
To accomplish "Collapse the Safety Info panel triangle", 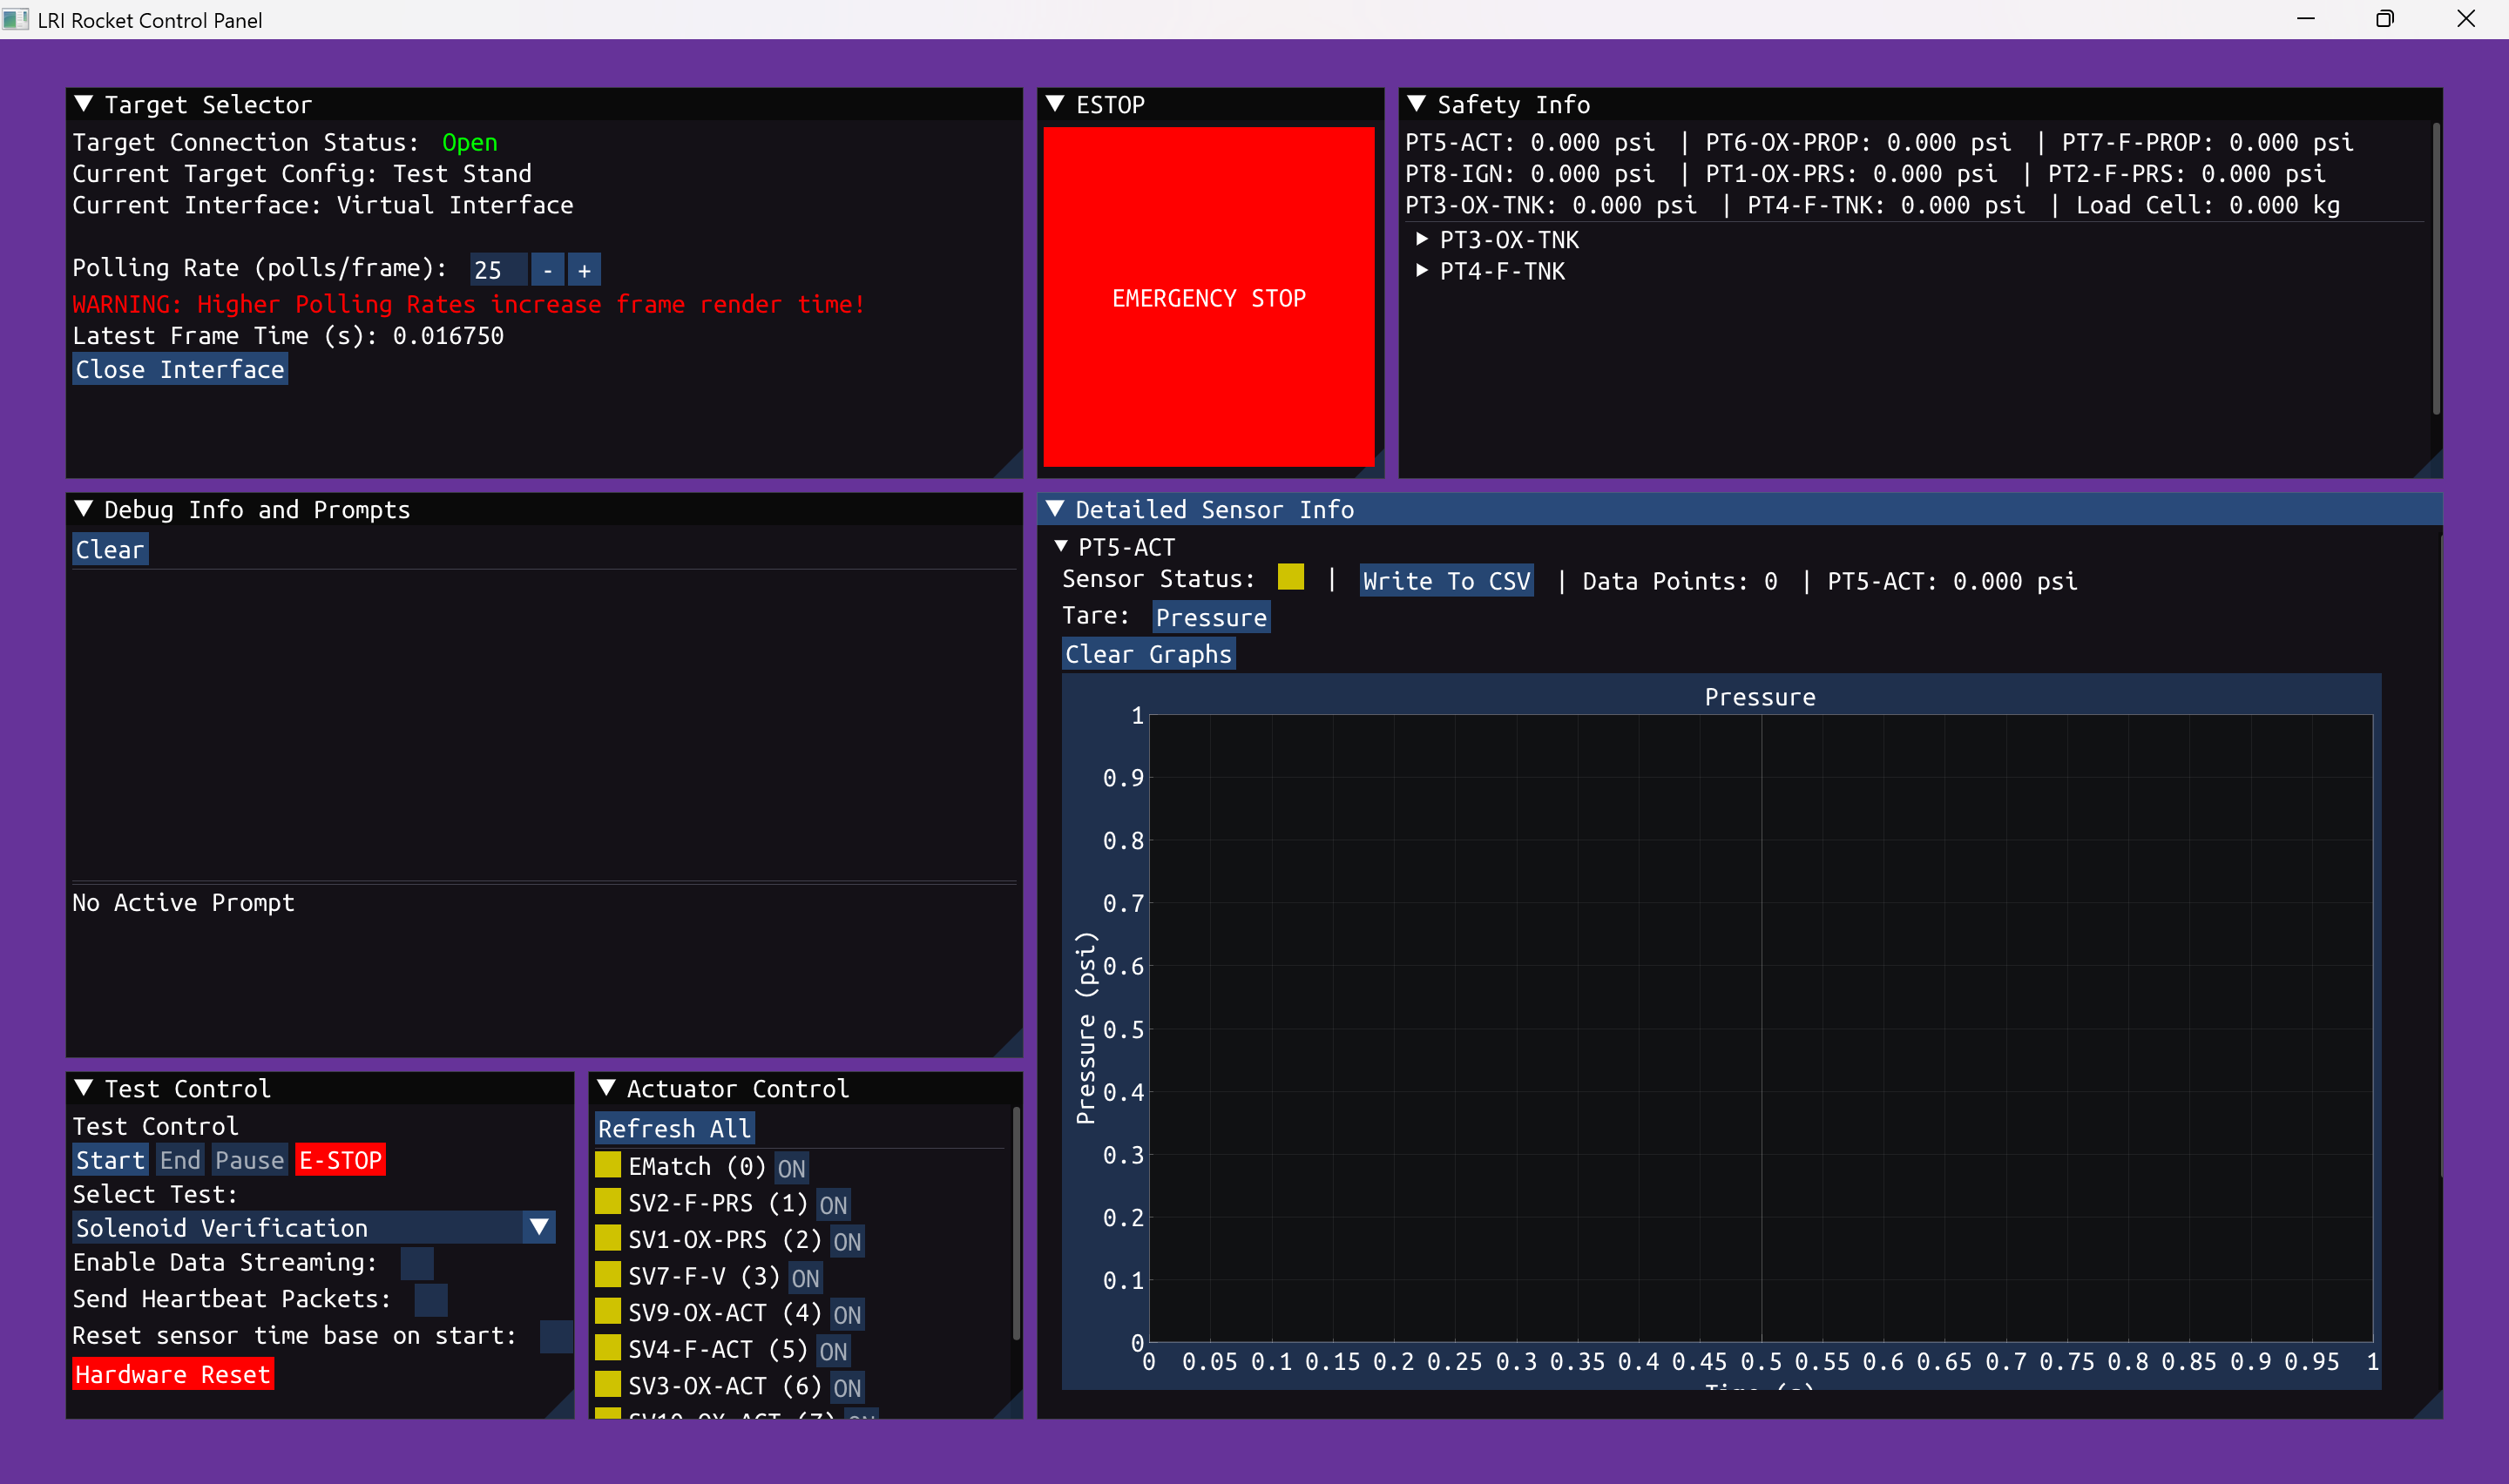I will pos(1416,104).
